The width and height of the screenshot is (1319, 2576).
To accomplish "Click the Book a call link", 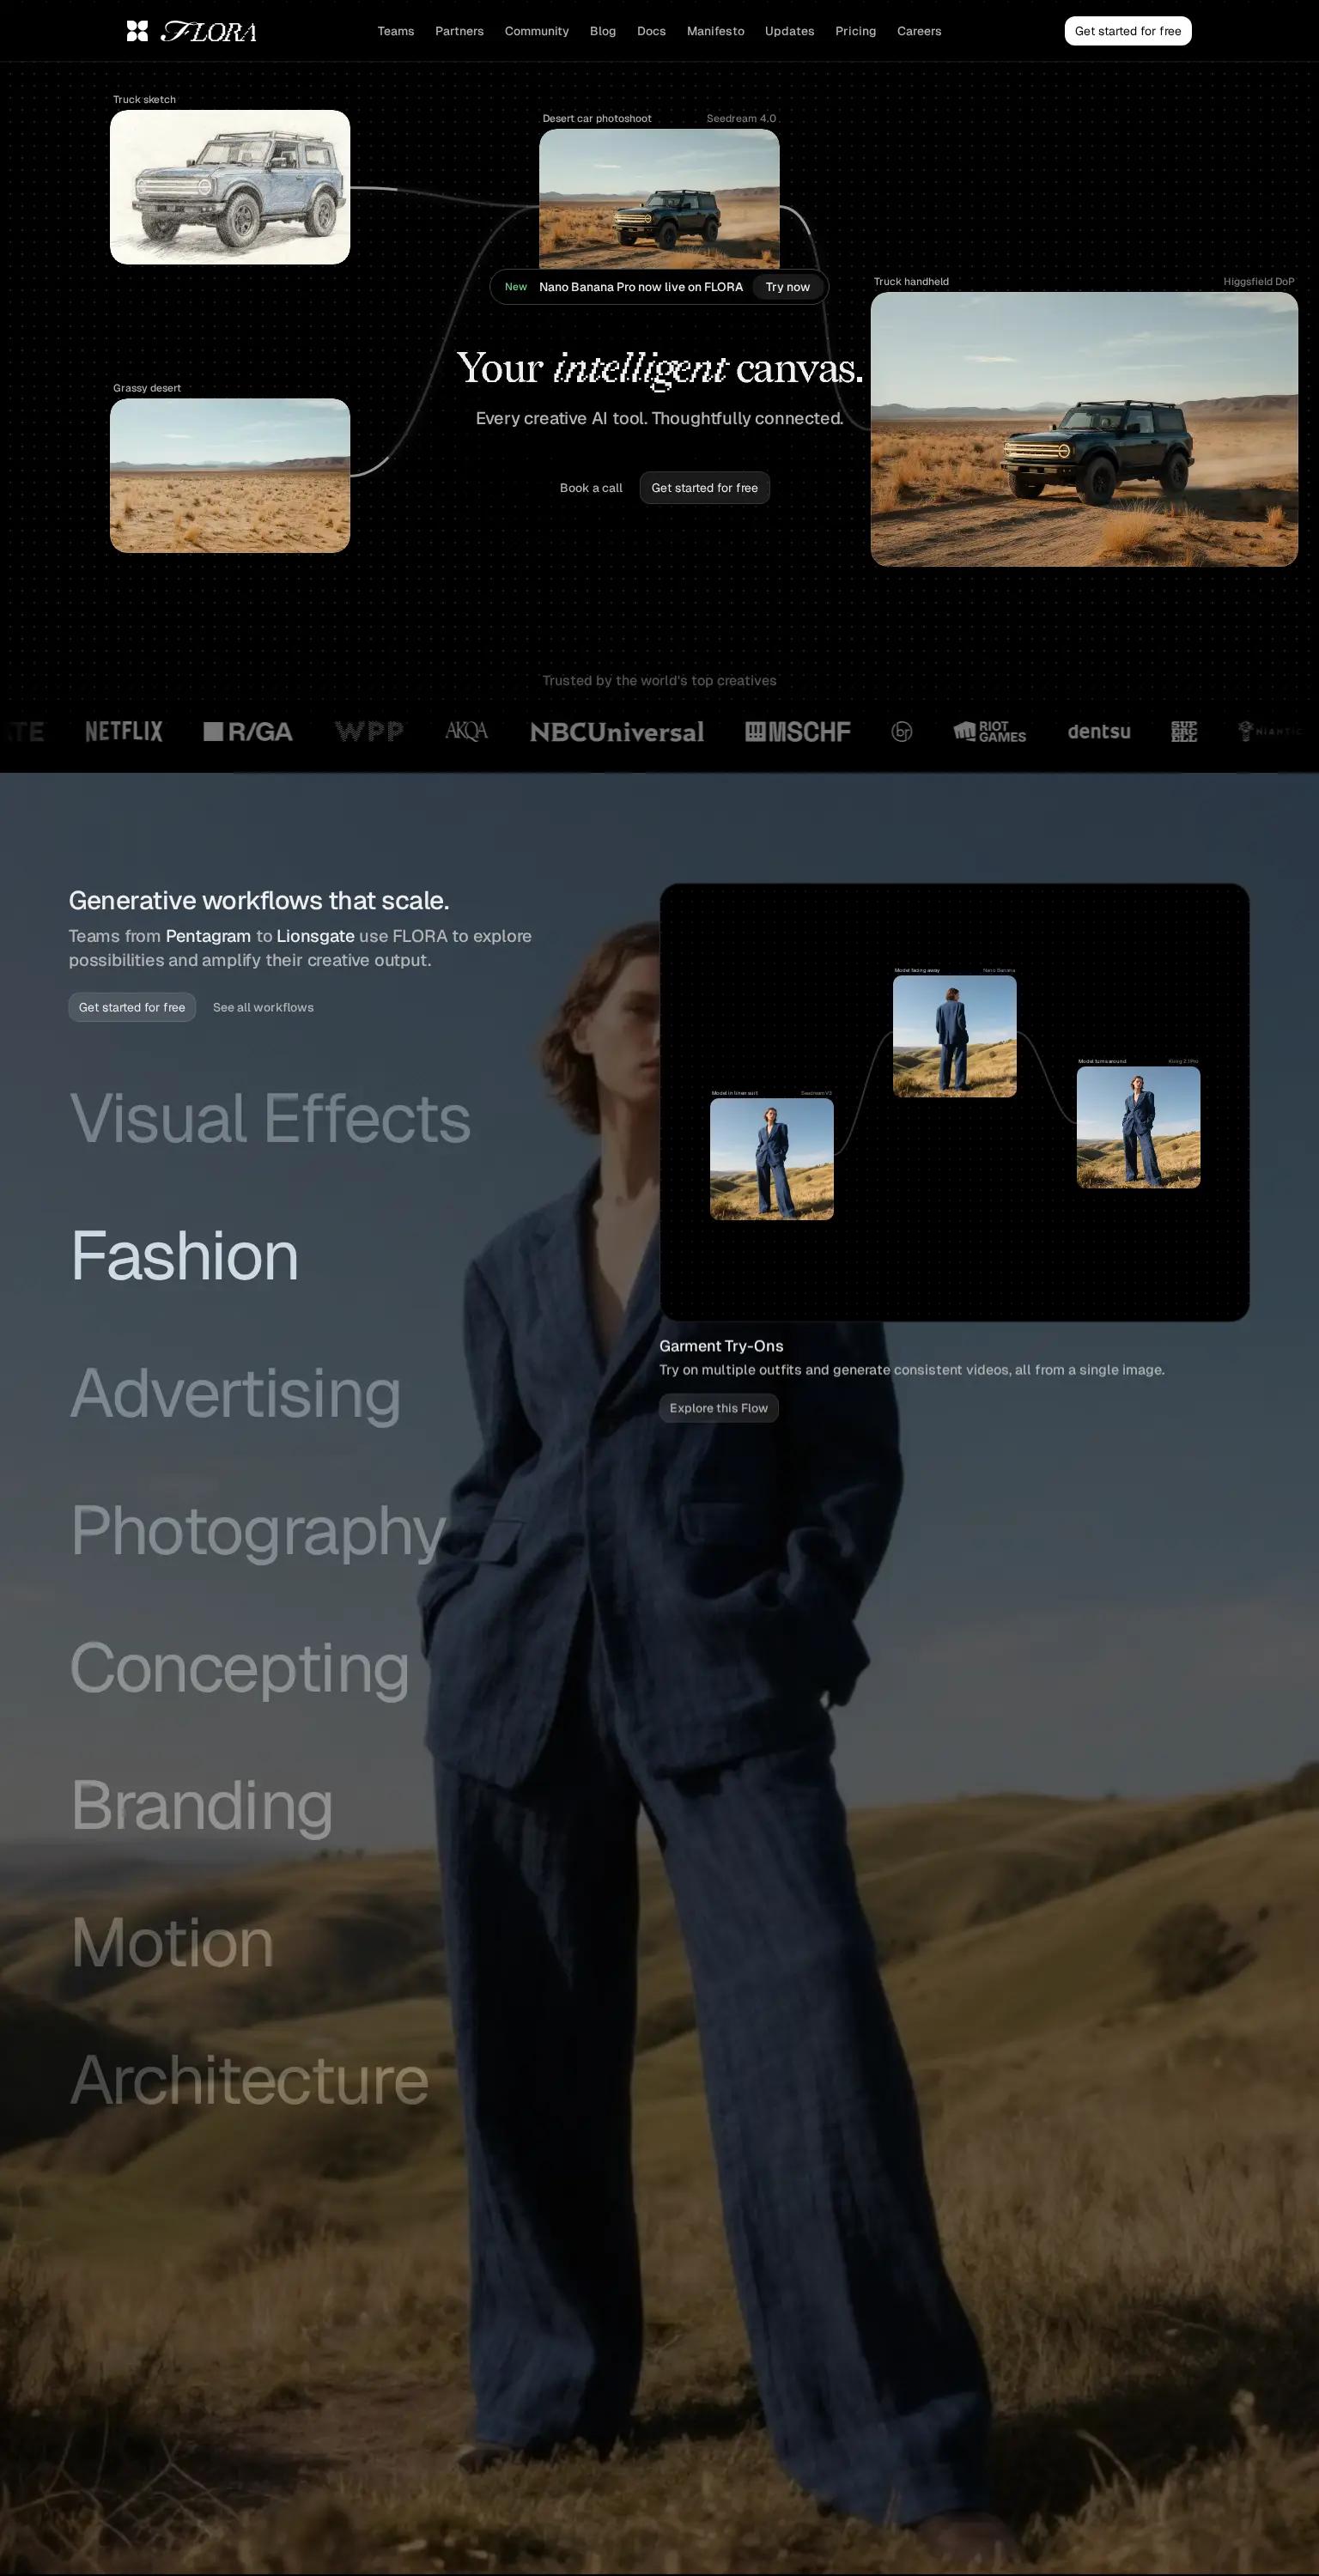I will (591, 488).
